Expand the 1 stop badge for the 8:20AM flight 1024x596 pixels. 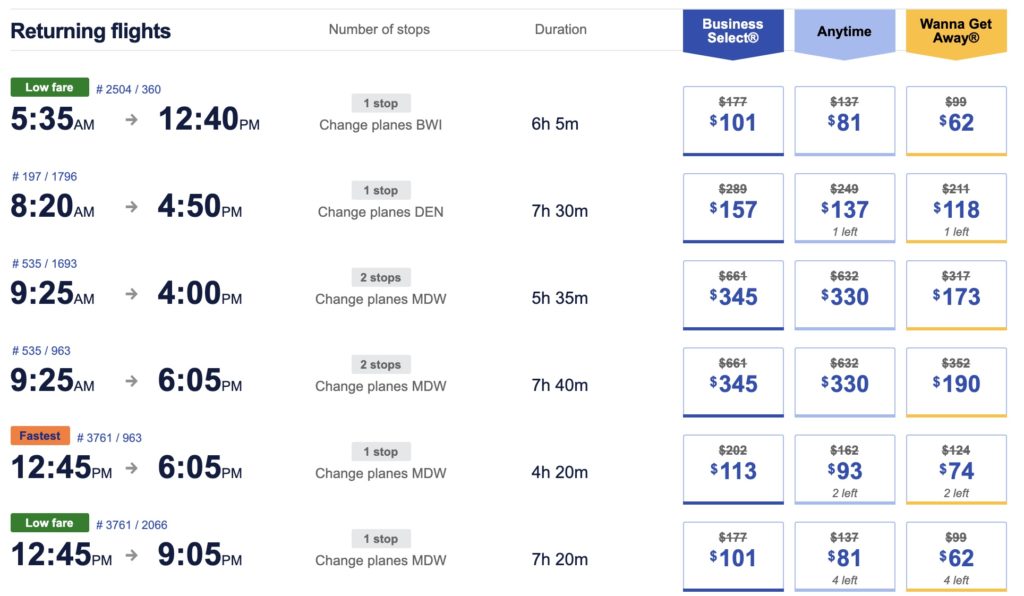[381, 190]
